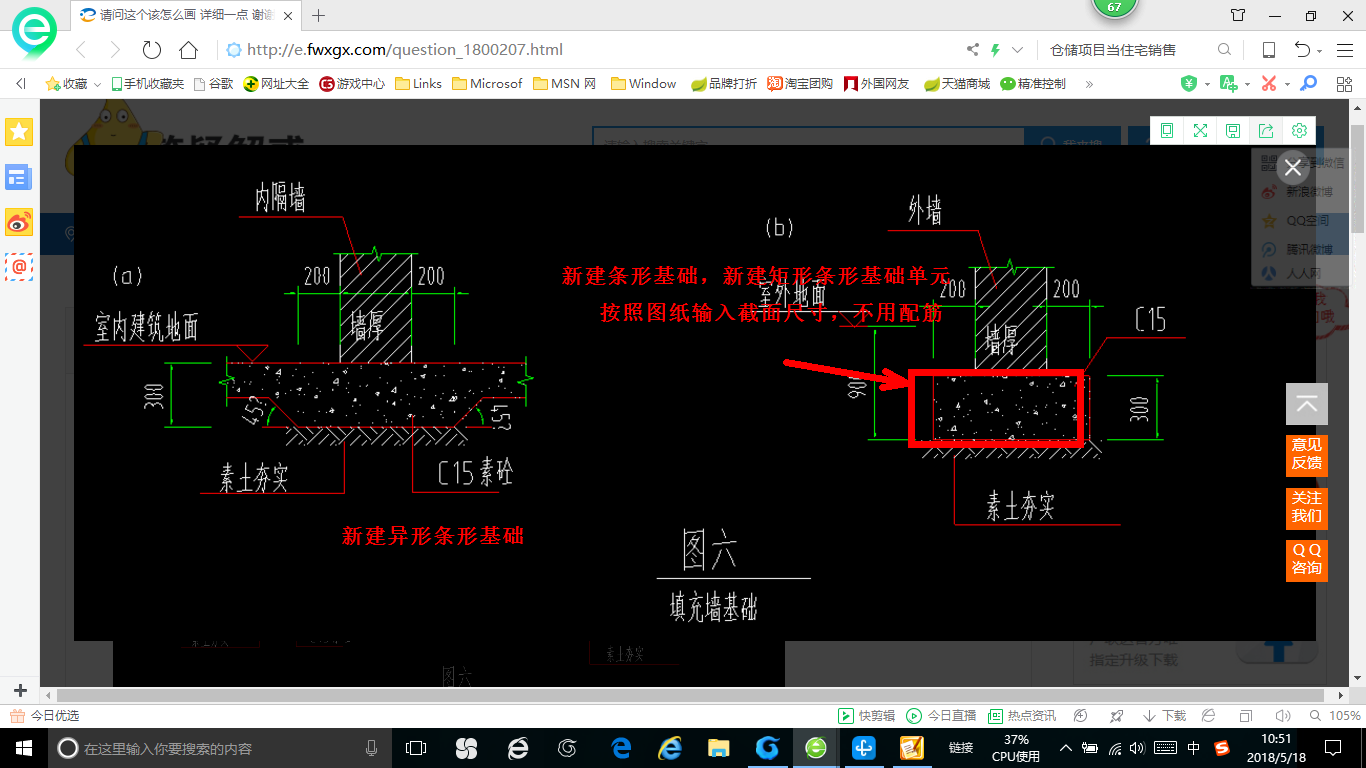Open 快剪辑 in status bar
This screenshot has width=1366, height=768.
[866, 716]
